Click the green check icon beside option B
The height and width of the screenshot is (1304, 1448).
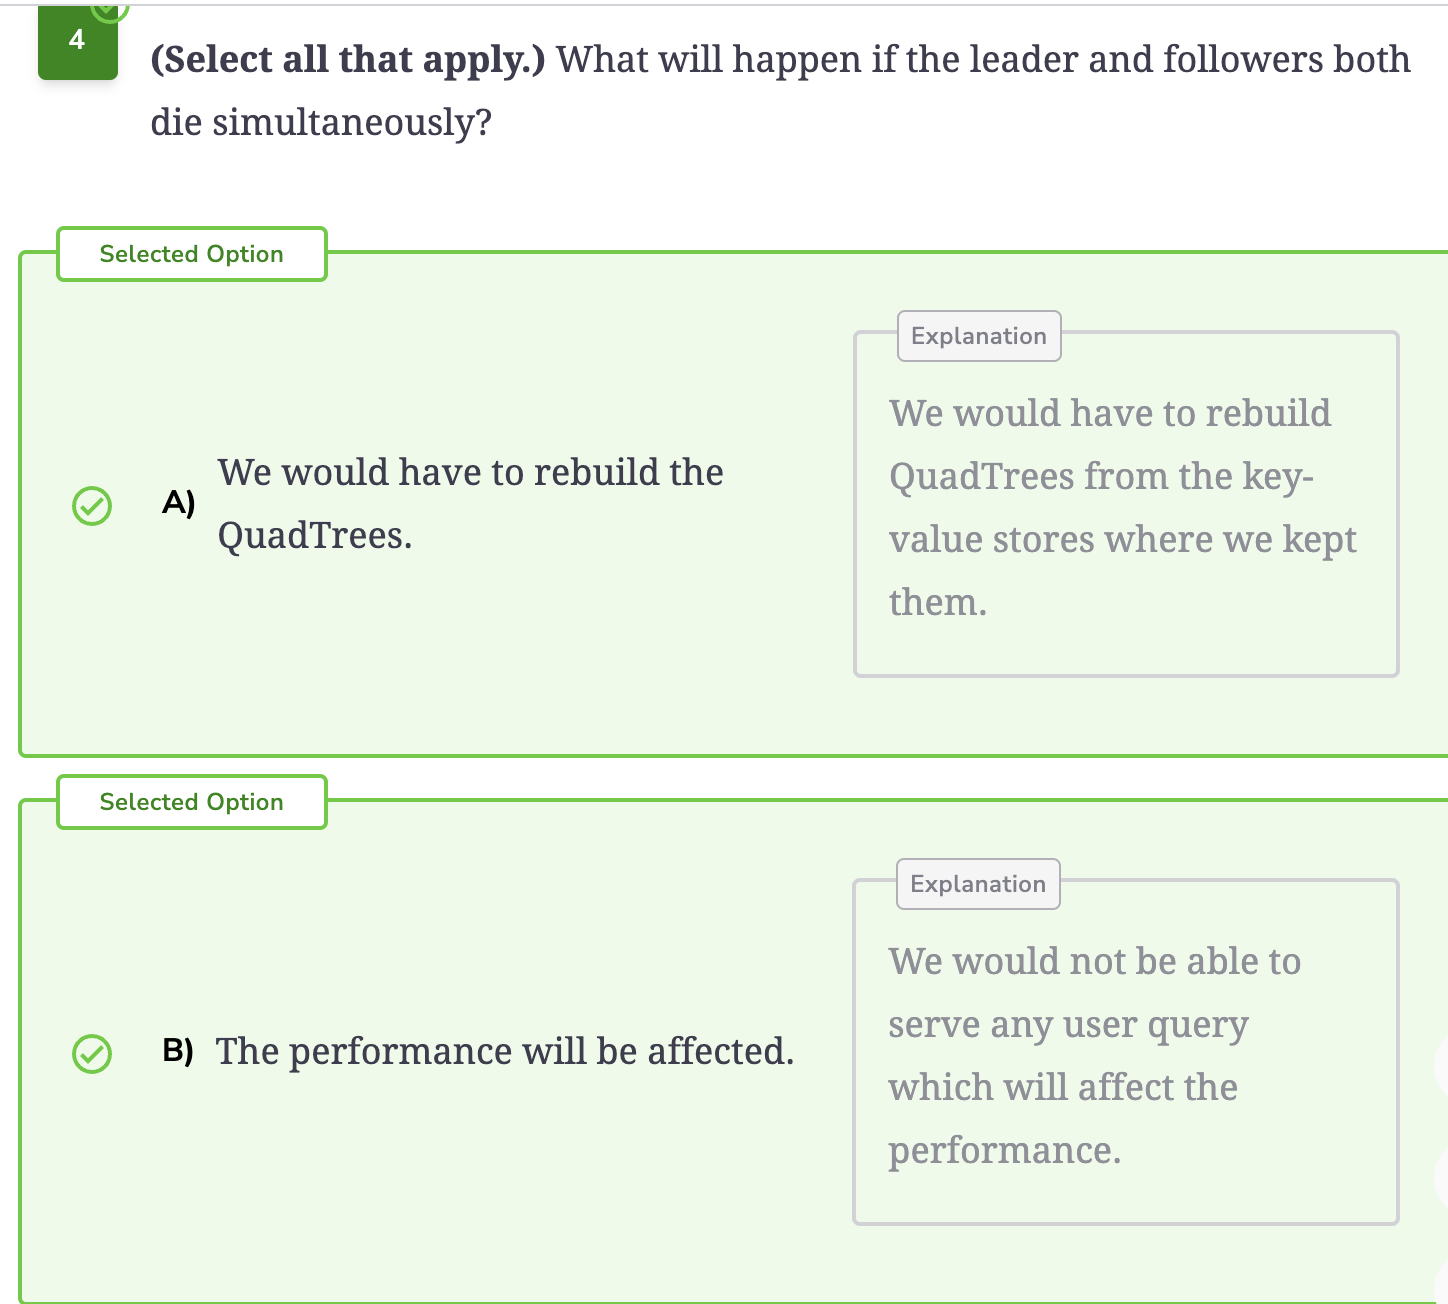(x=92, y=1053)
